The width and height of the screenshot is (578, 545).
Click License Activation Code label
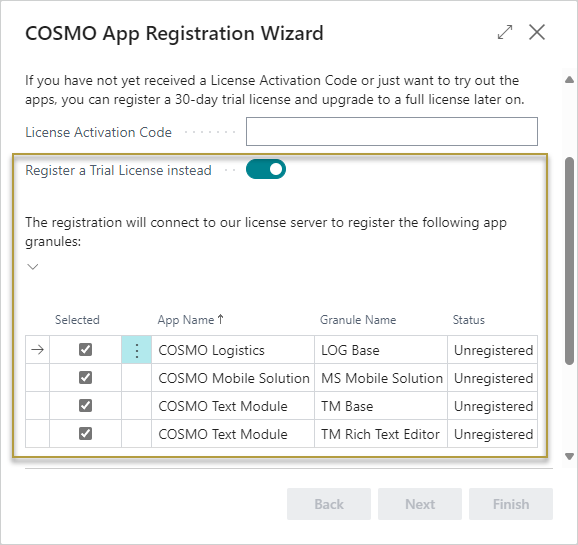coord(98,132)
